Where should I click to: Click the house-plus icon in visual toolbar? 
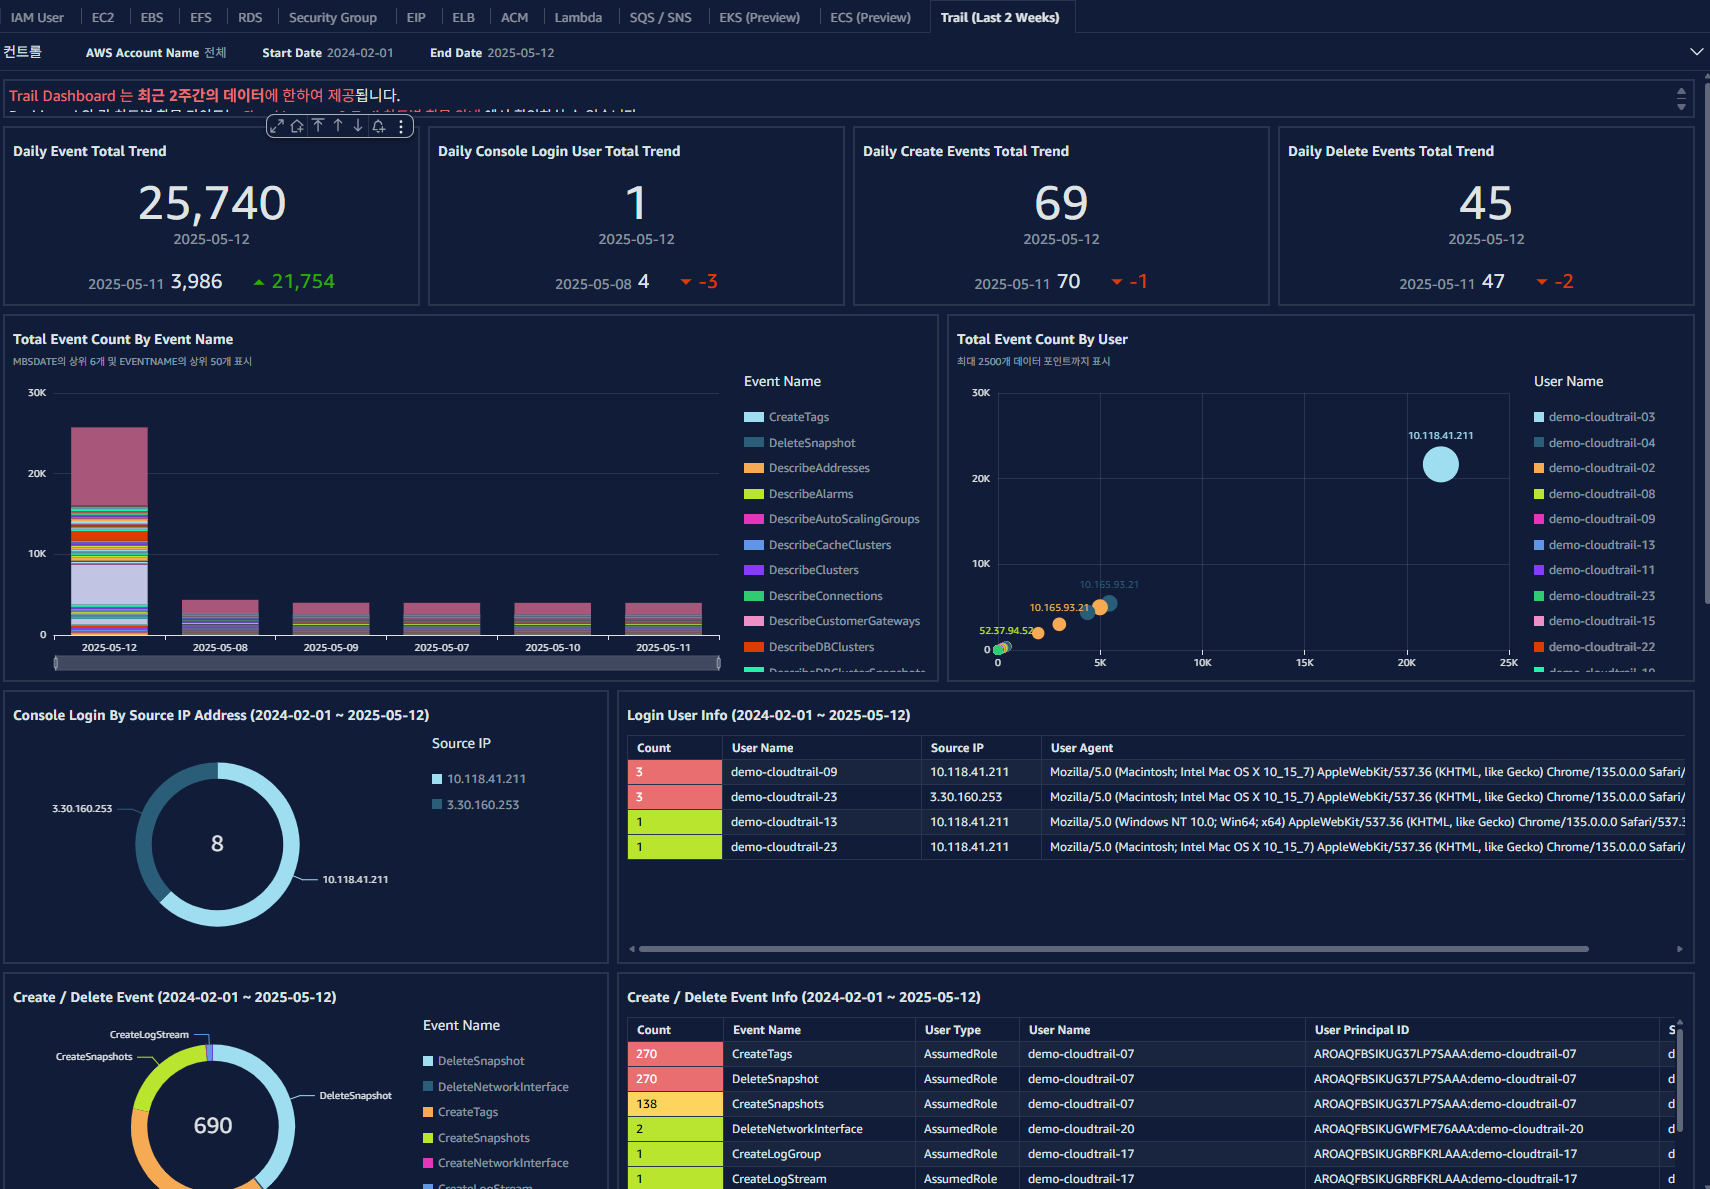tap(297, 126)
